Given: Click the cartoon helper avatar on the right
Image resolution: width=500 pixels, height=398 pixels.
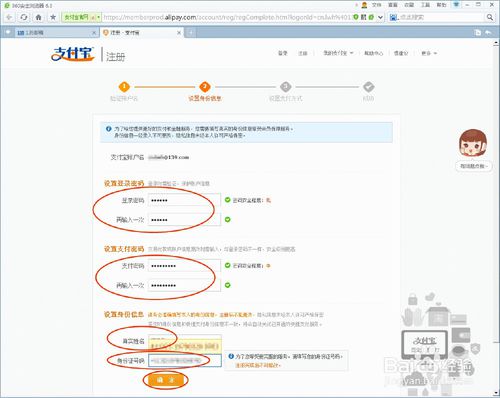Looking at the screenshot, I should point(473,144).
